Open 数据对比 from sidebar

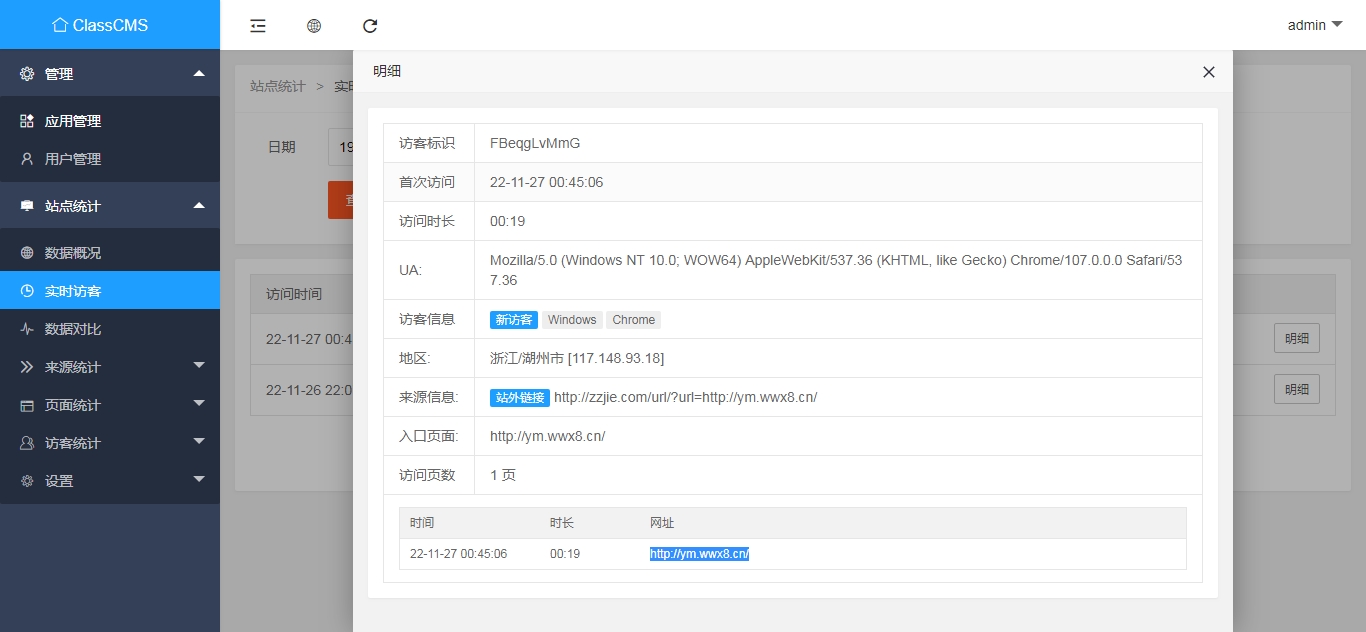click(73, 329)
